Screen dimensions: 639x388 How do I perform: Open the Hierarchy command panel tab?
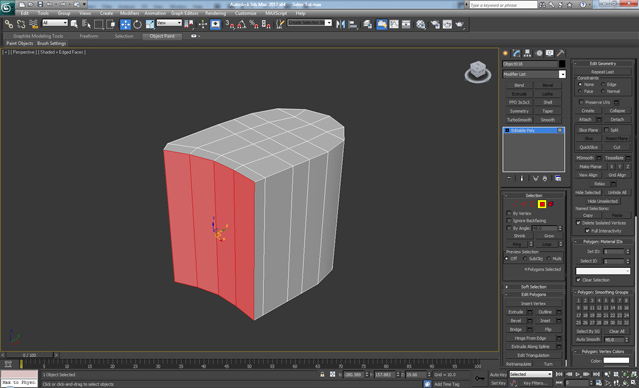528,53
